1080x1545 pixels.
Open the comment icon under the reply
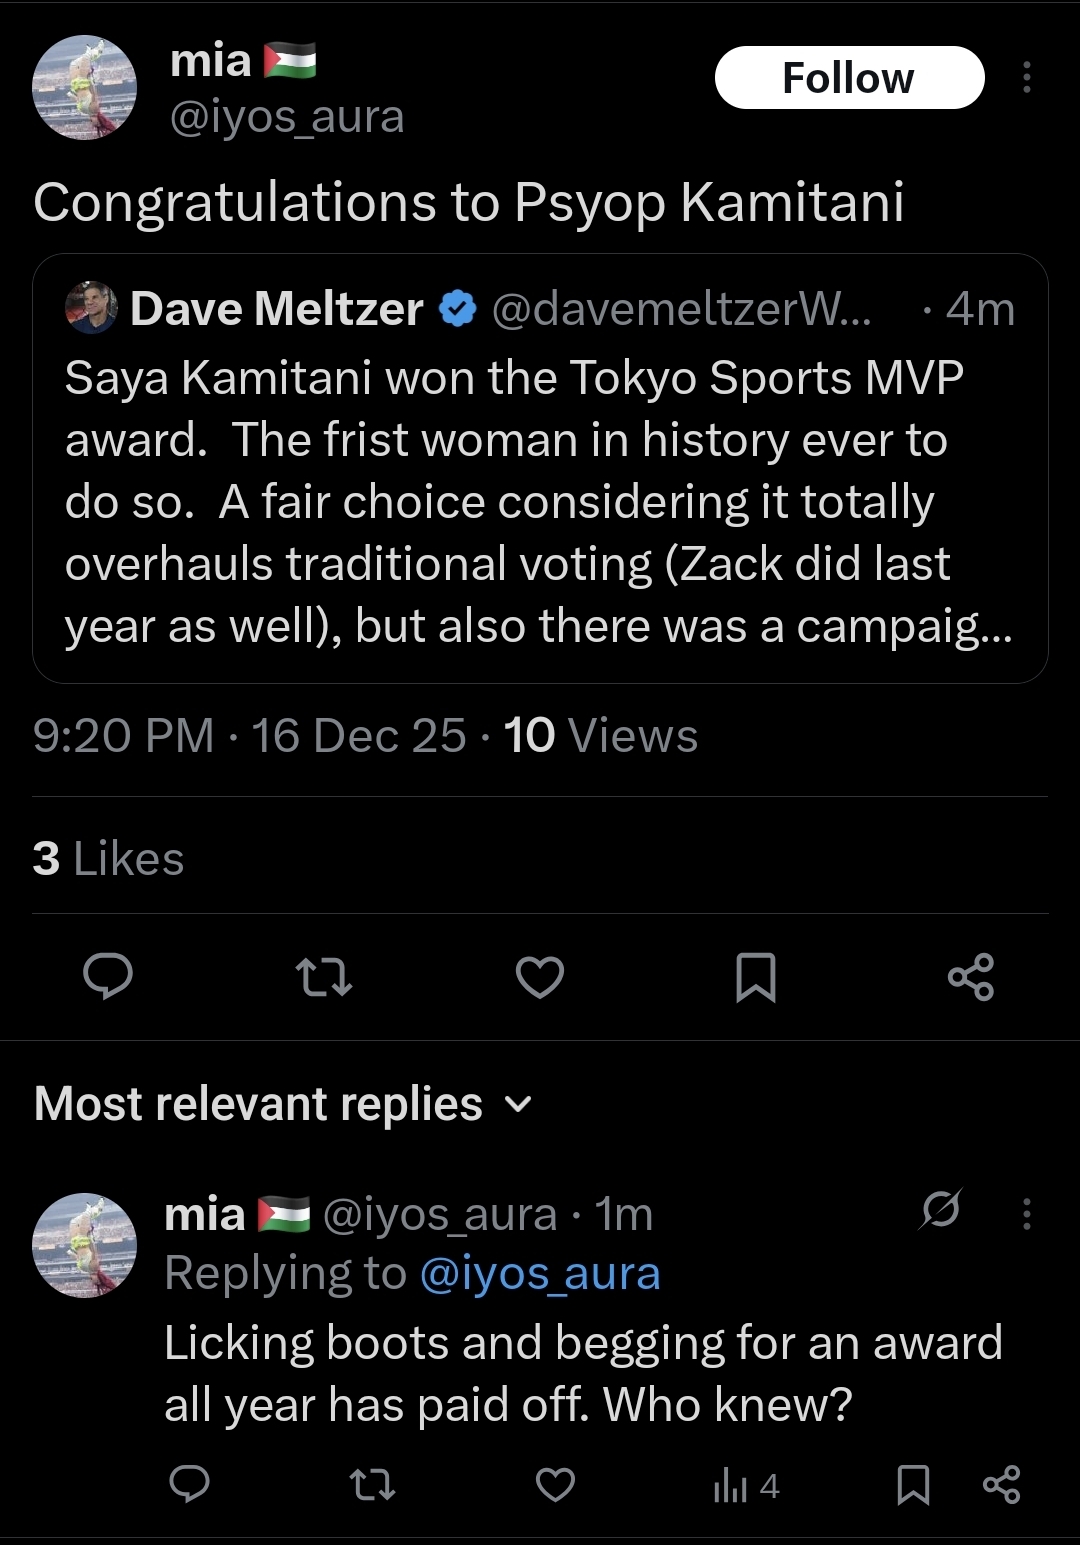pyautogui.click(x=188, y=1485)
